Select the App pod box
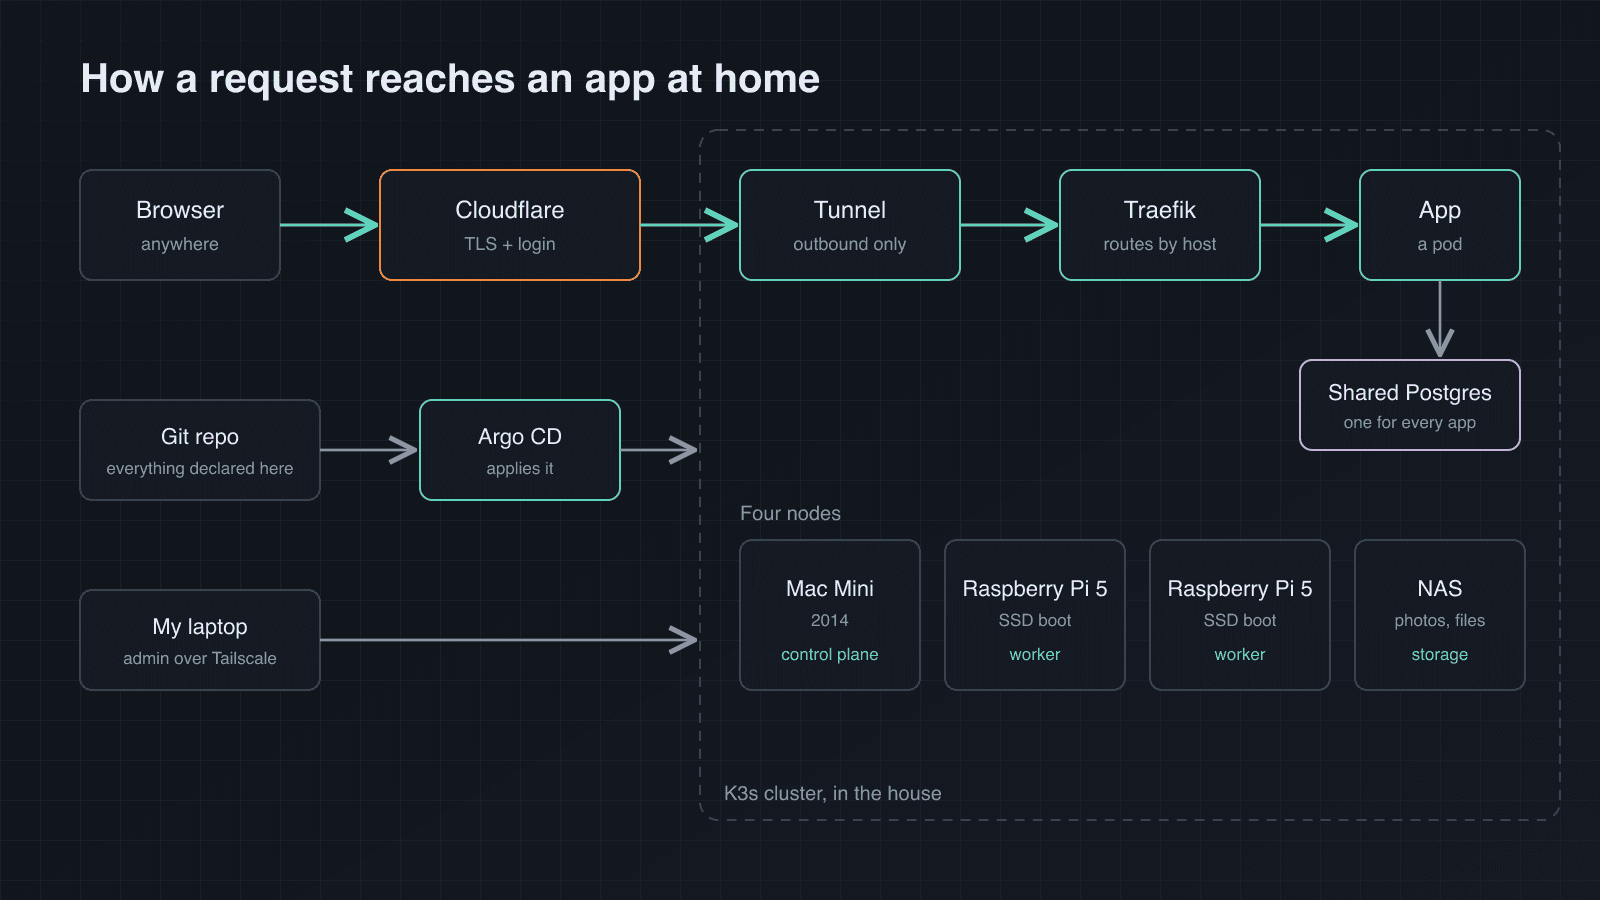 (x=1440, y=225)
